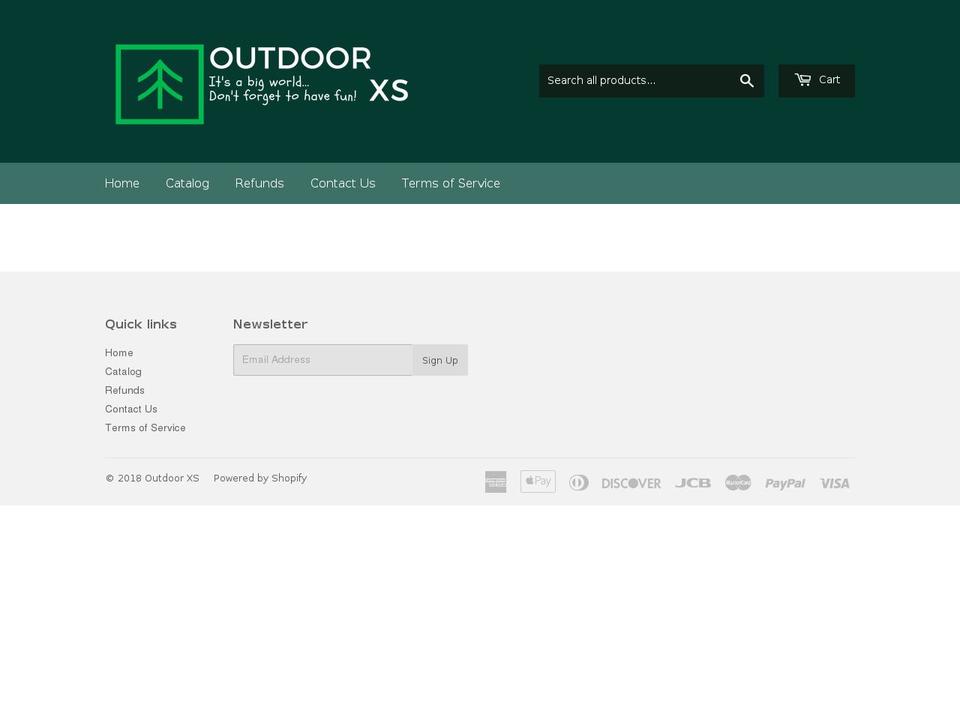Click the Discover payment icon
The image size is (960, 720).
[x=631, y=483]
